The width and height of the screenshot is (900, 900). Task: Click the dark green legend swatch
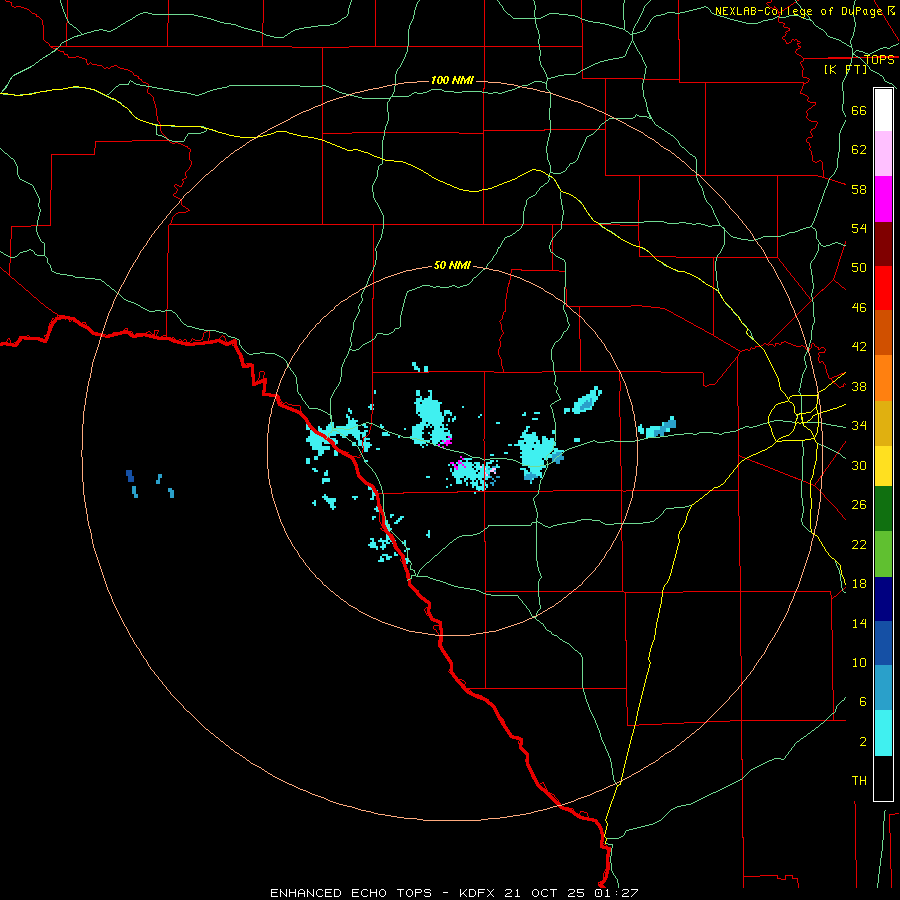(883, 509)
